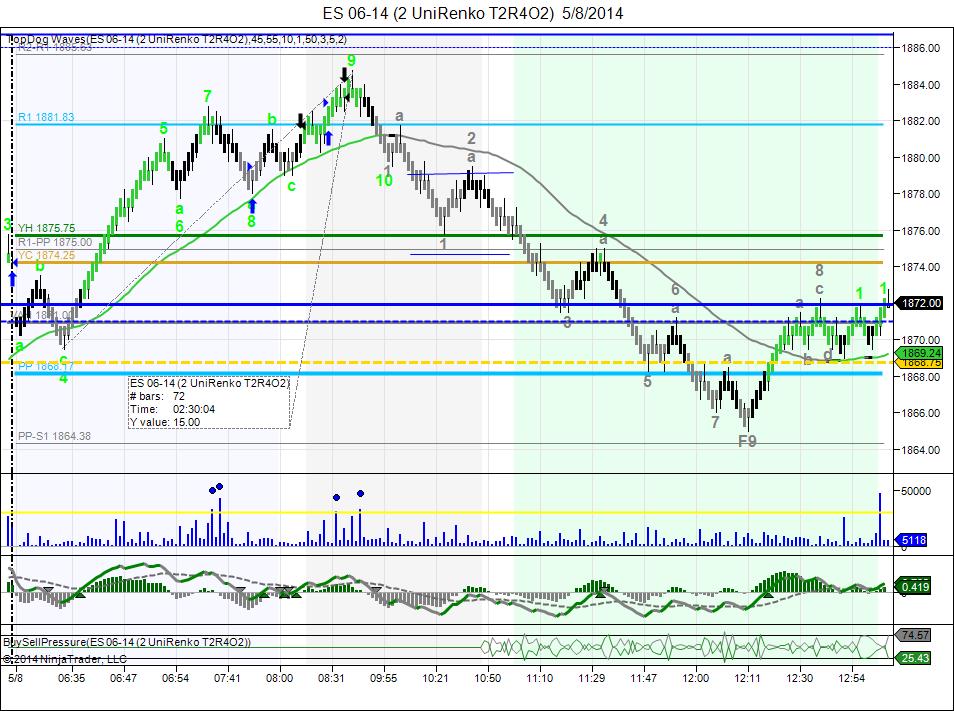Select the BuySellPressure indicator label
954x711 pixels.
pyautogui.click(x=127, y=642)
